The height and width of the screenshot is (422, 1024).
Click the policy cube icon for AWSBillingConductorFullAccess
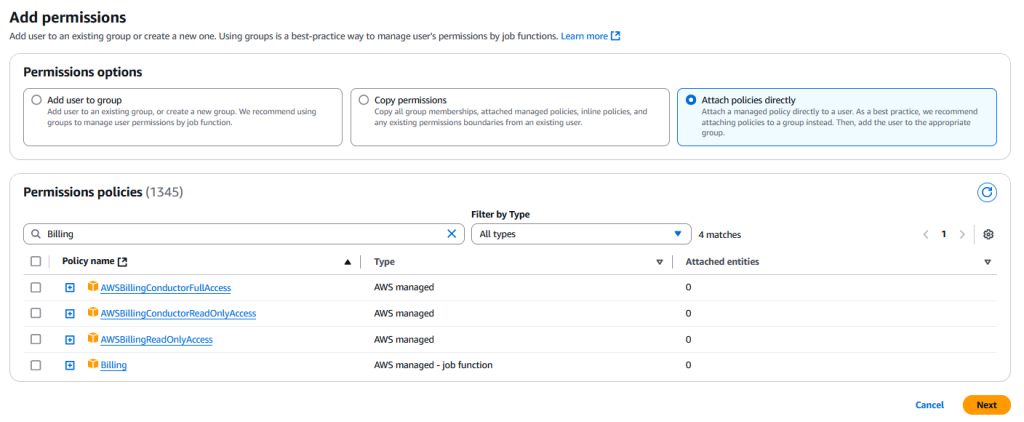pos(93,287)
